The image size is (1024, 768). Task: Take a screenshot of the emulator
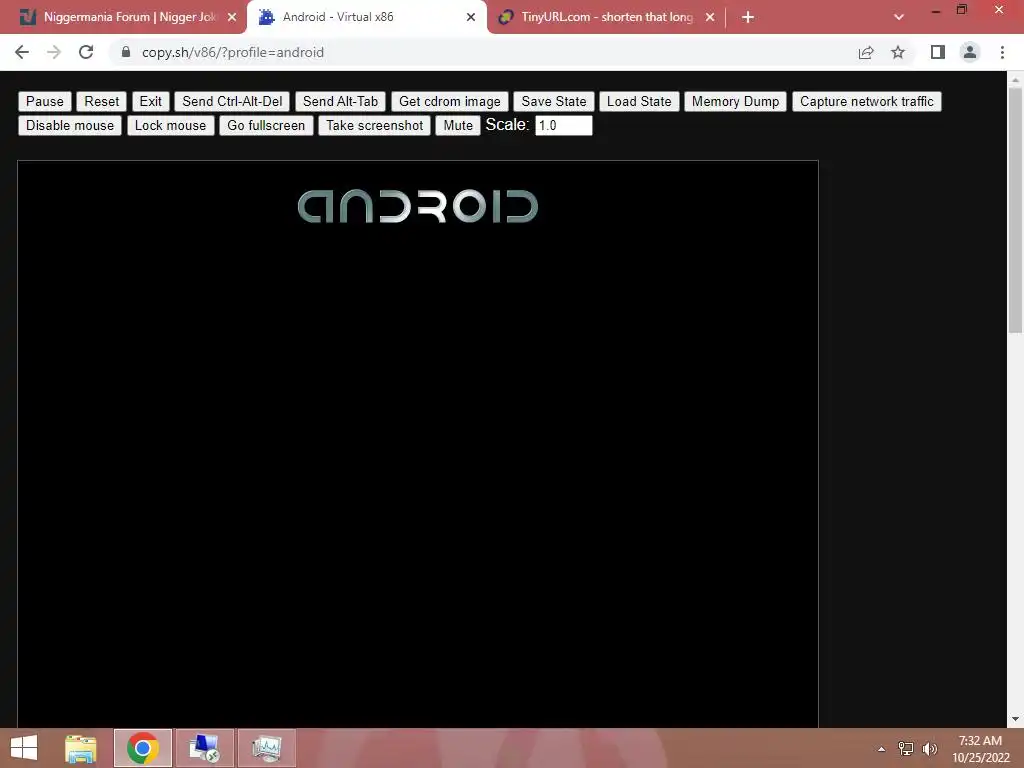[x=374, y=125]
